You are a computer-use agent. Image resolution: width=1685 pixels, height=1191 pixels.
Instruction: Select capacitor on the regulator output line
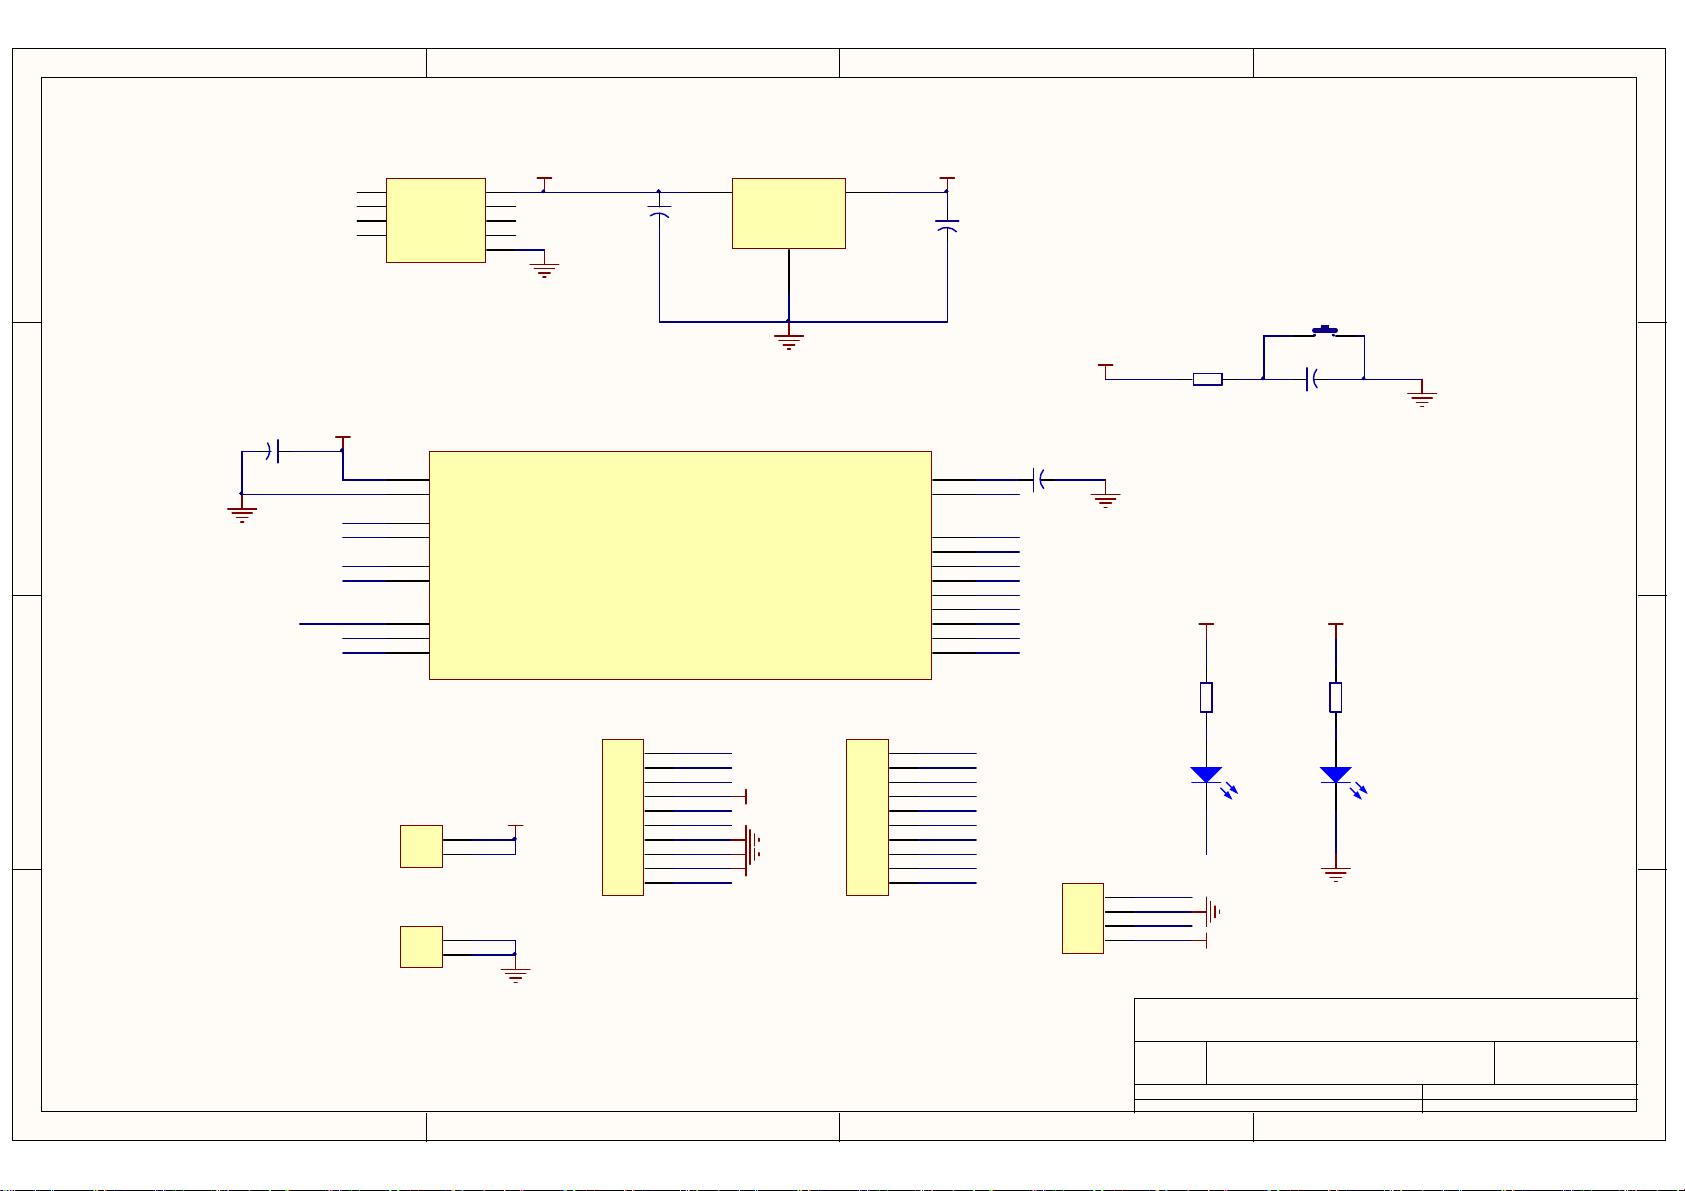(x=947, y=226)
